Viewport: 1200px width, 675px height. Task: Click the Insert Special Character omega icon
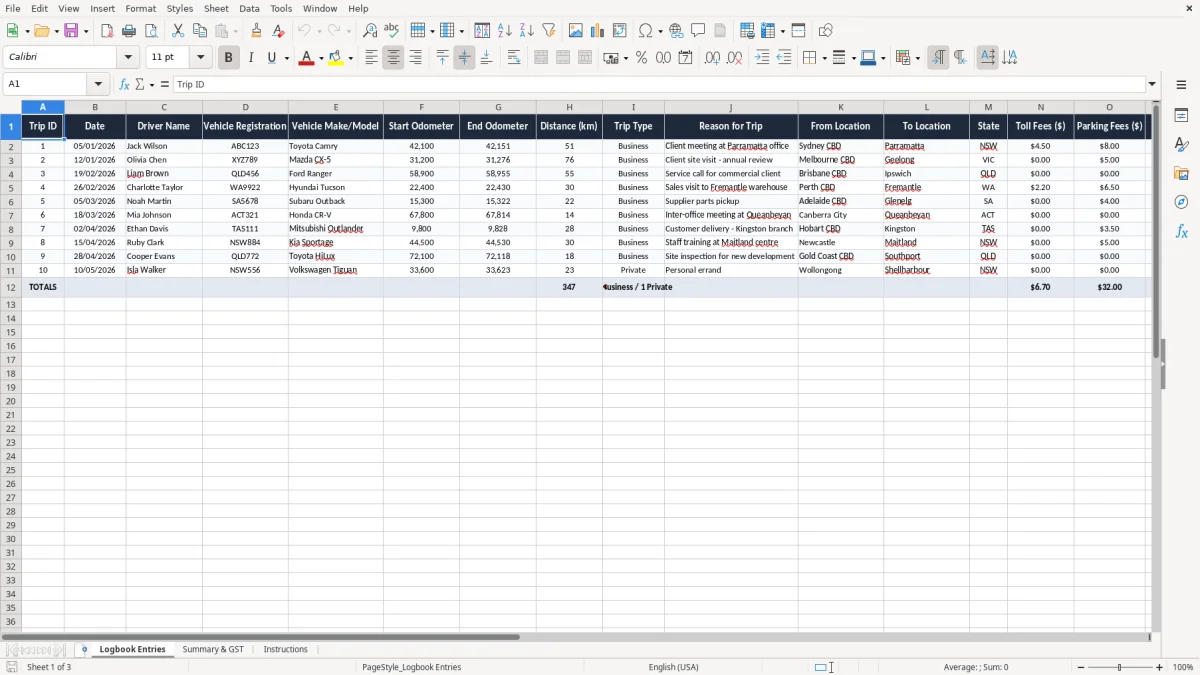pos(646,31)
